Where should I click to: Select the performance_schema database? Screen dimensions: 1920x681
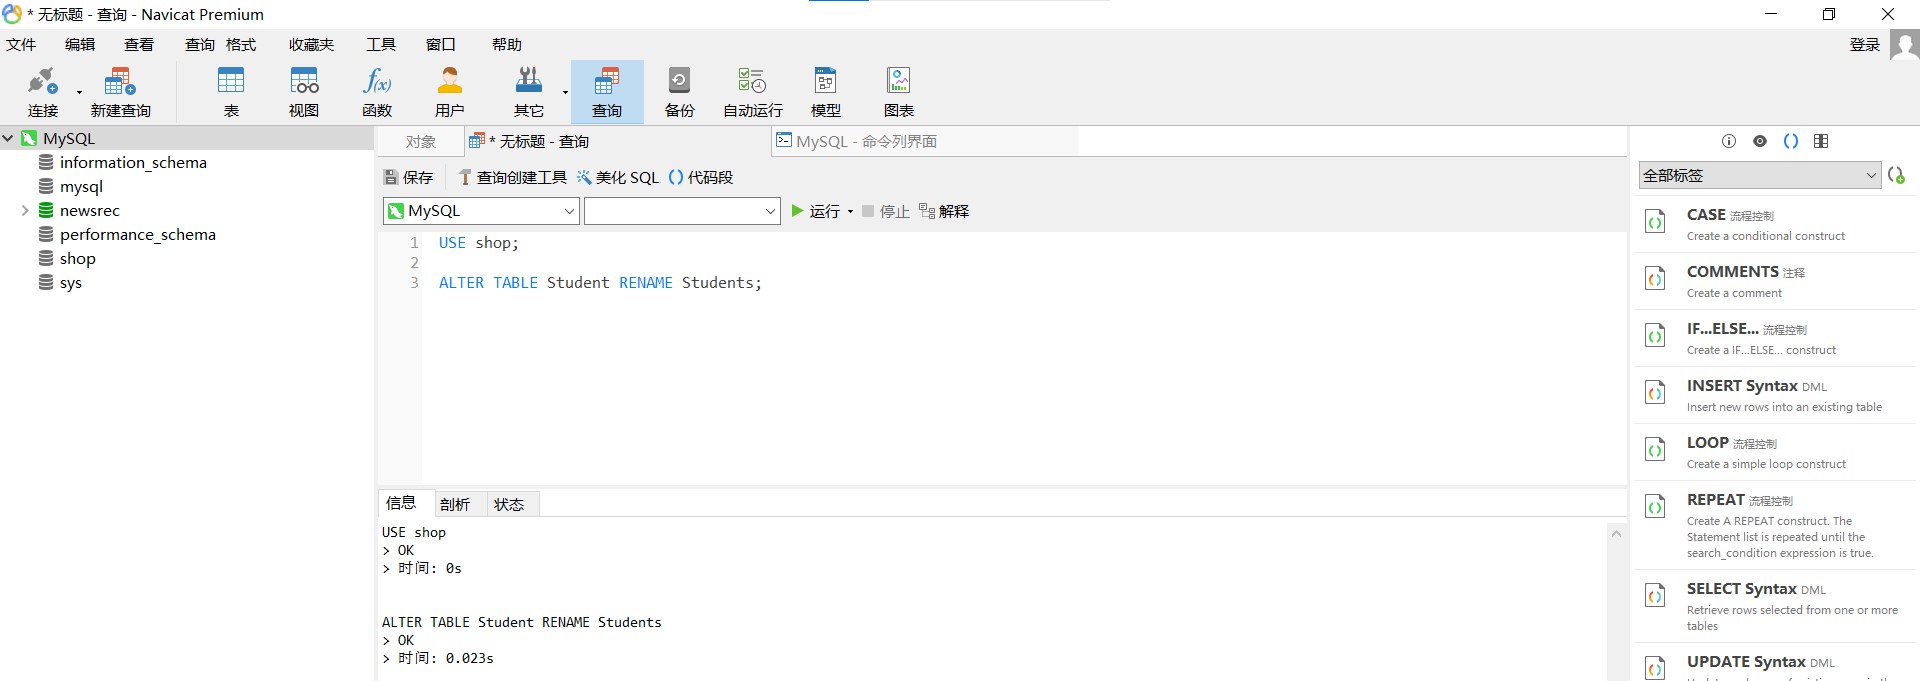point(137,234)
